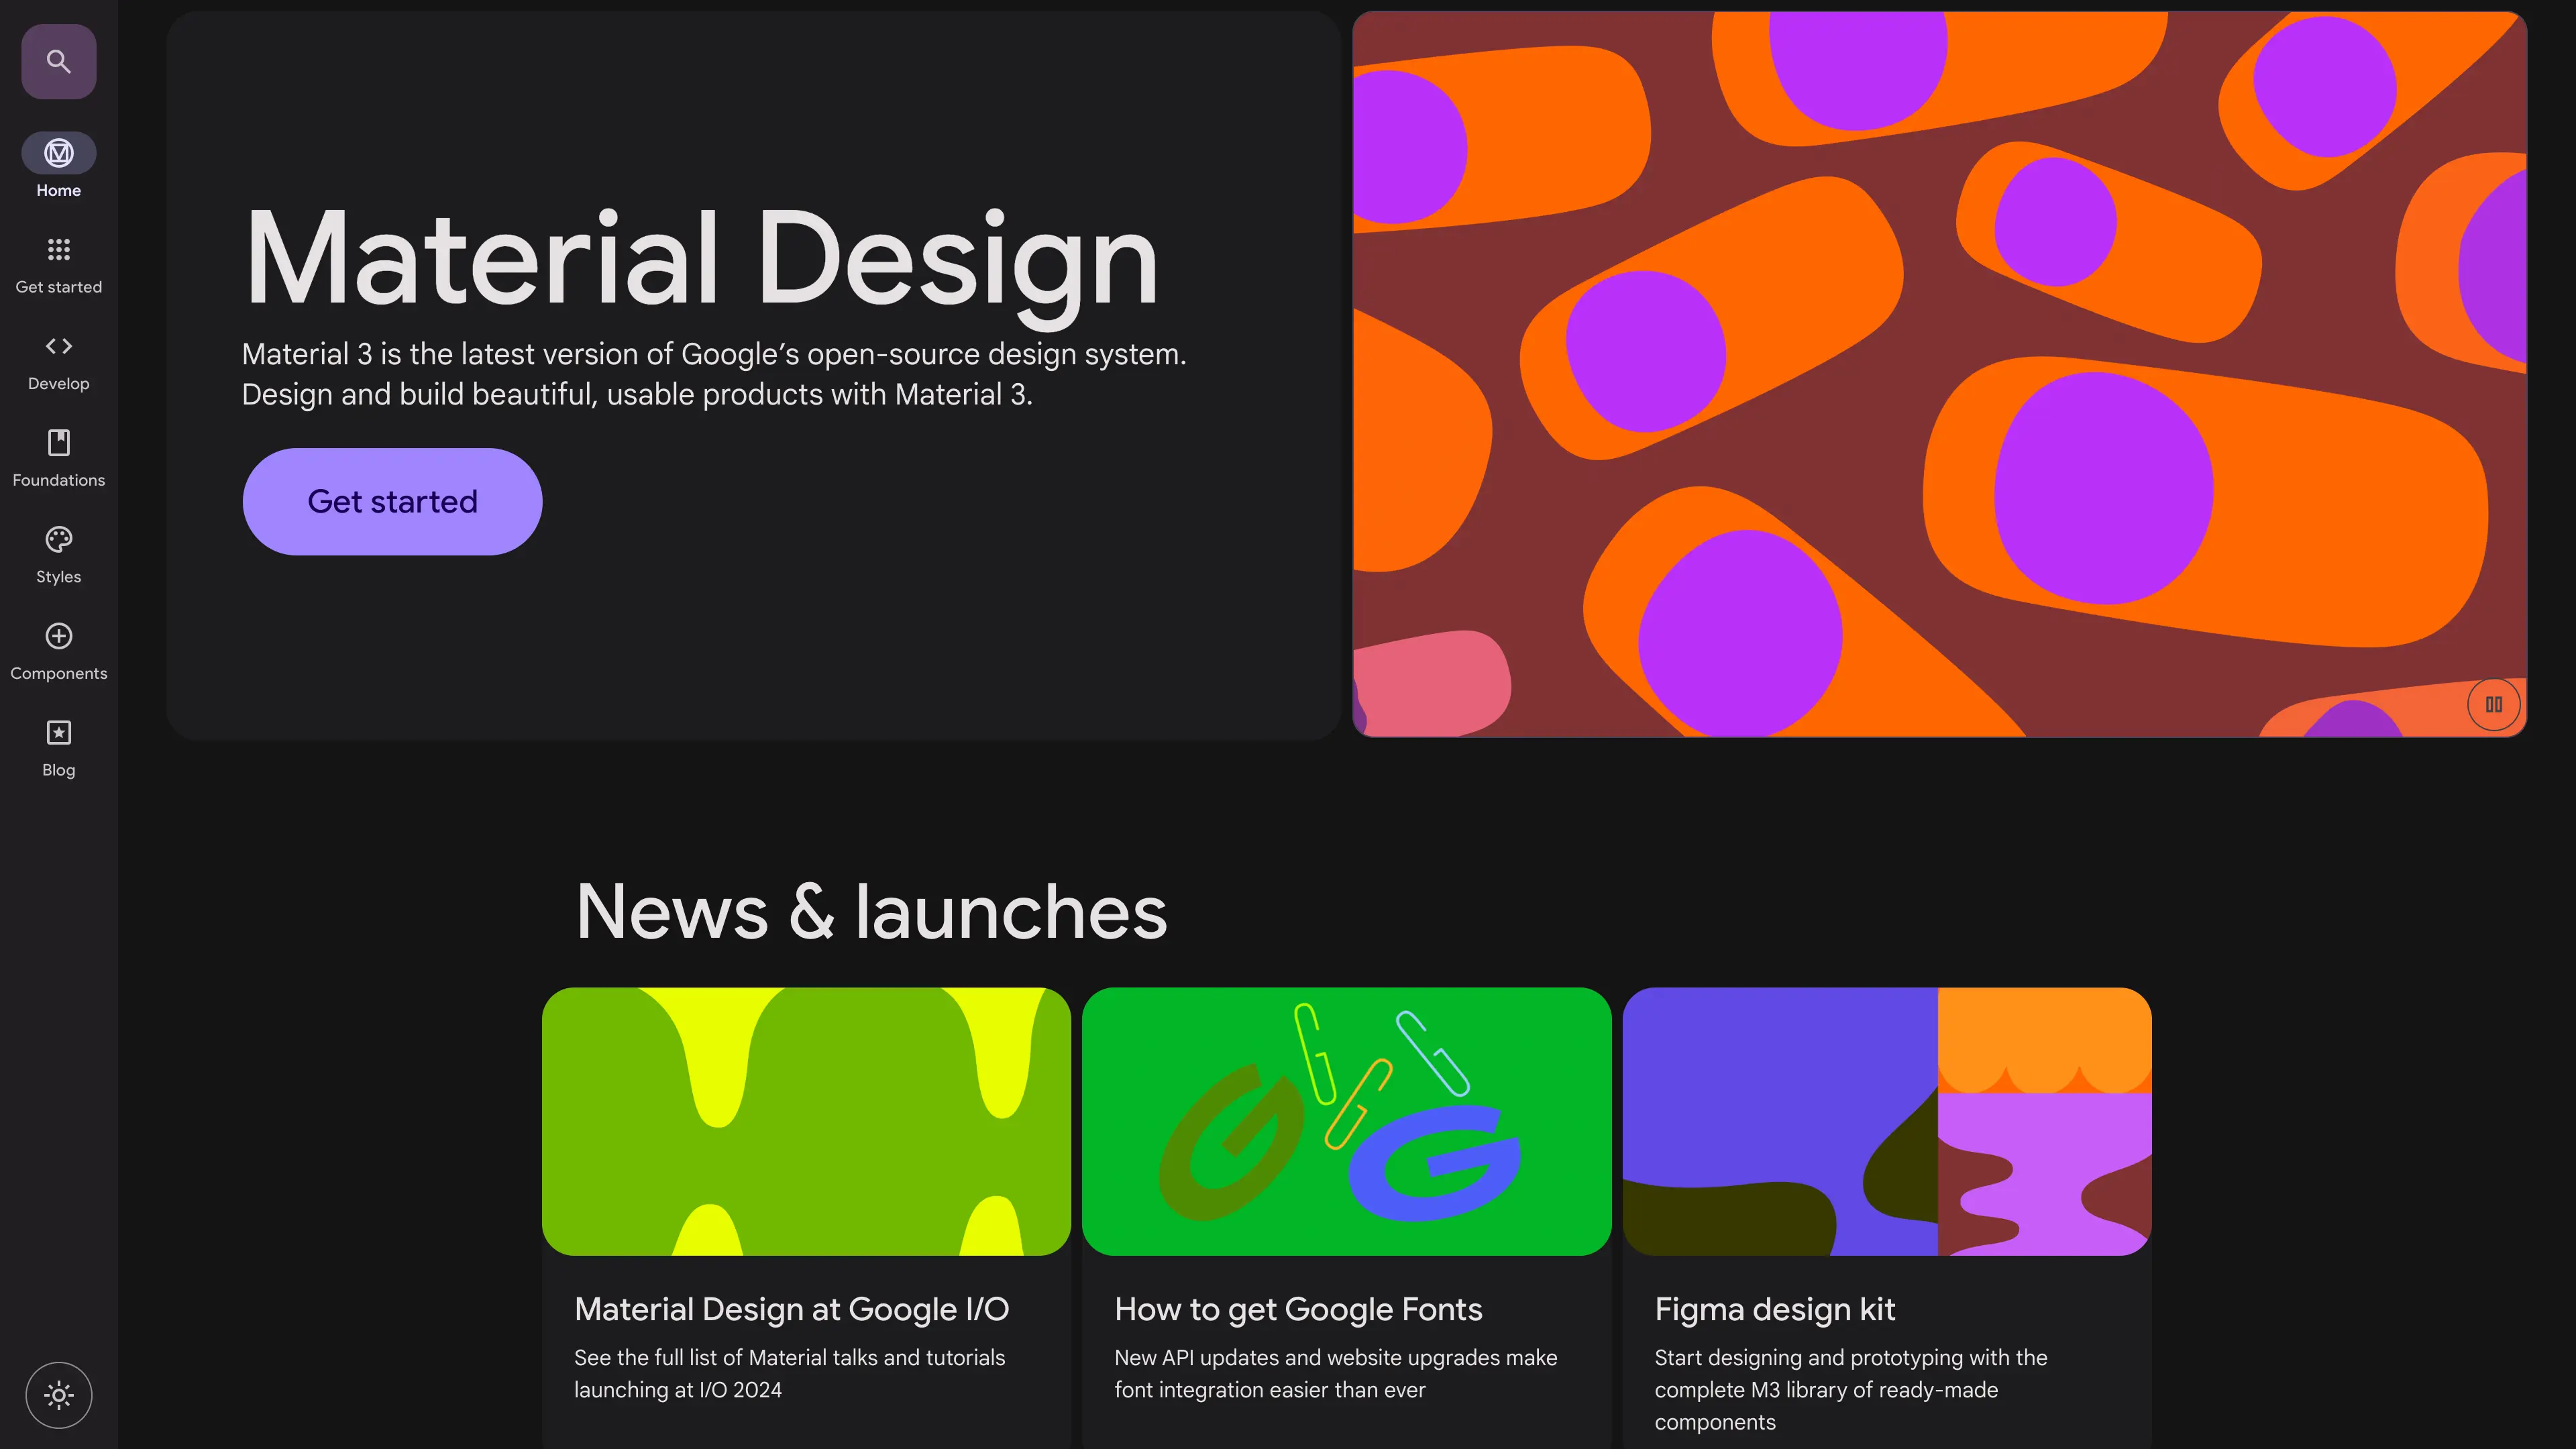Screen dimensions: 2576x1449
Task: Open Figma design kit article title
Action: coord(1775,1309)
